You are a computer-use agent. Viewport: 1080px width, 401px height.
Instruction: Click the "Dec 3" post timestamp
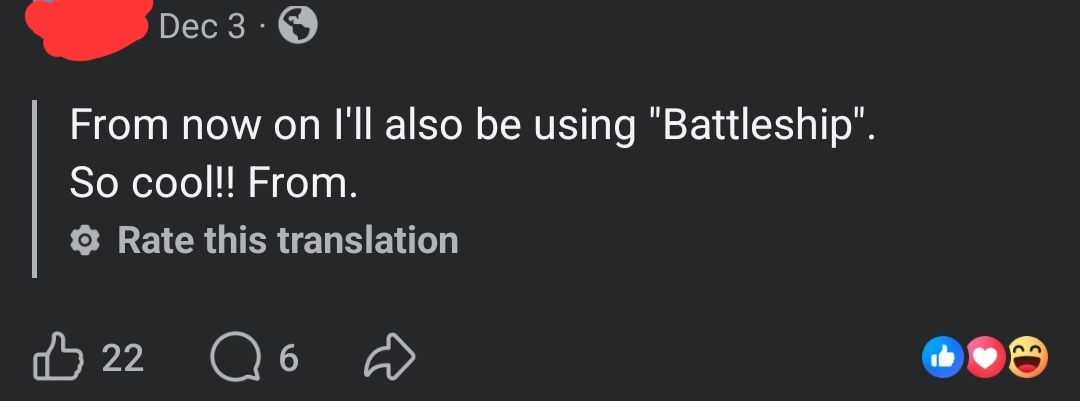pyautogui.click(x=201, y=27)
